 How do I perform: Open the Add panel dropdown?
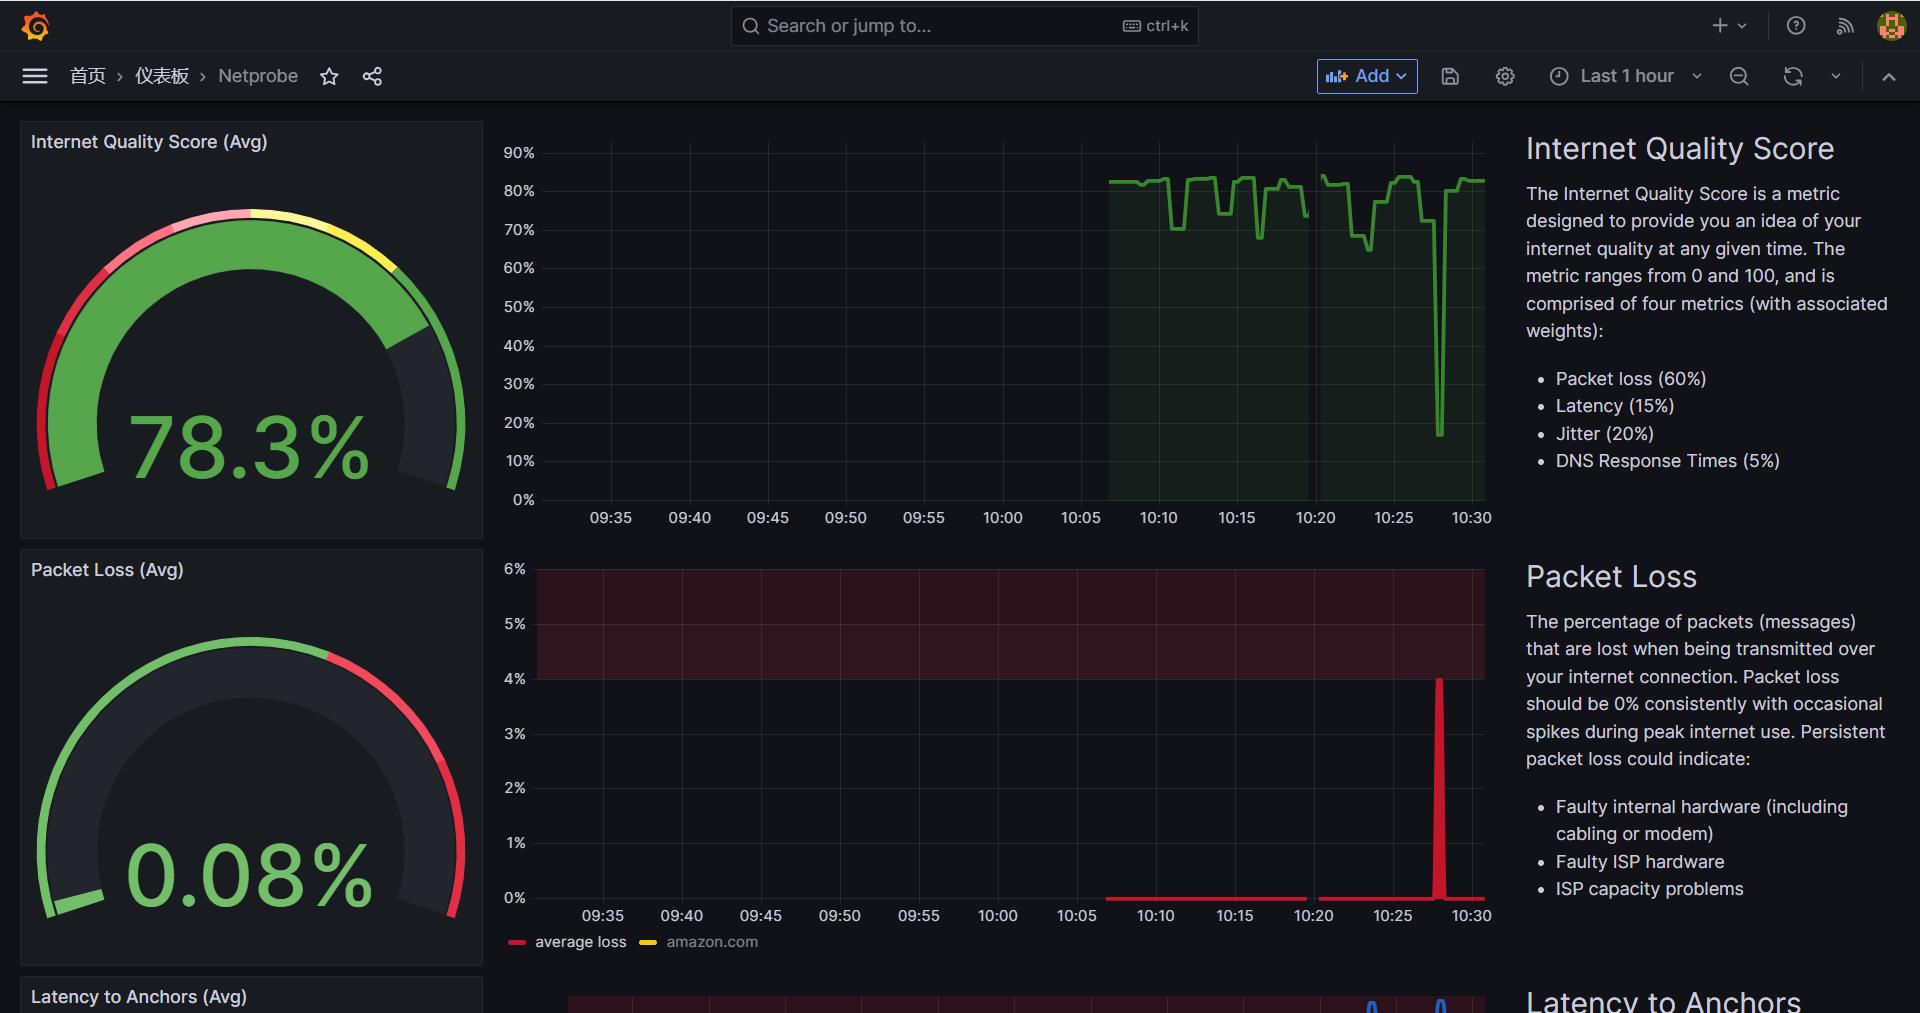tap(1367, 76)
